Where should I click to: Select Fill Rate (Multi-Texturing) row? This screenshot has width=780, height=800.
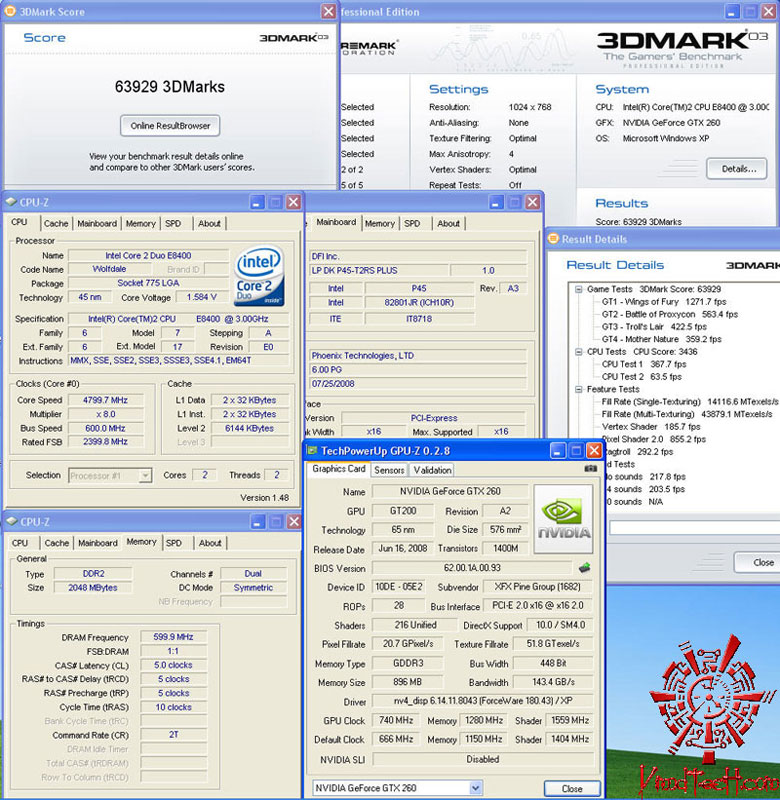[687, 414]
